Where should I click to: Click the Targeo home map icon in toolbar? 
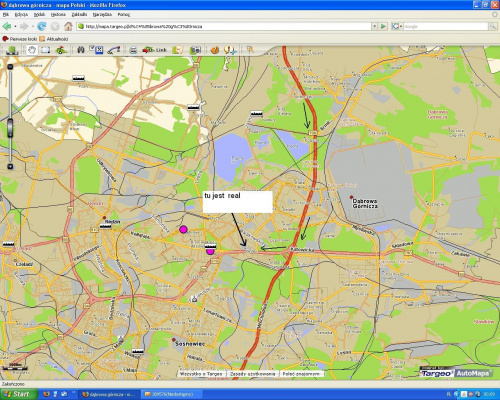click(12, 50)
